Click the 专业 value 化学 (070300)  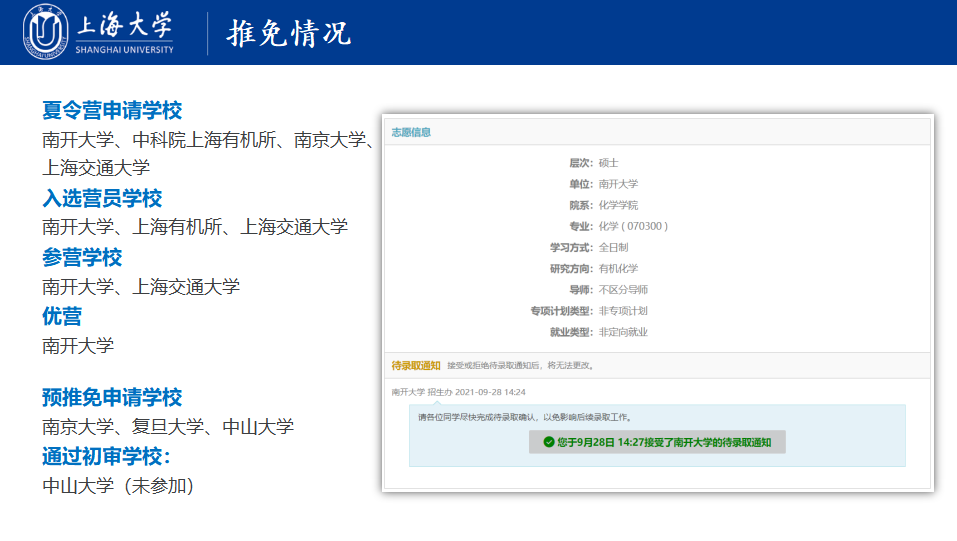633,226
